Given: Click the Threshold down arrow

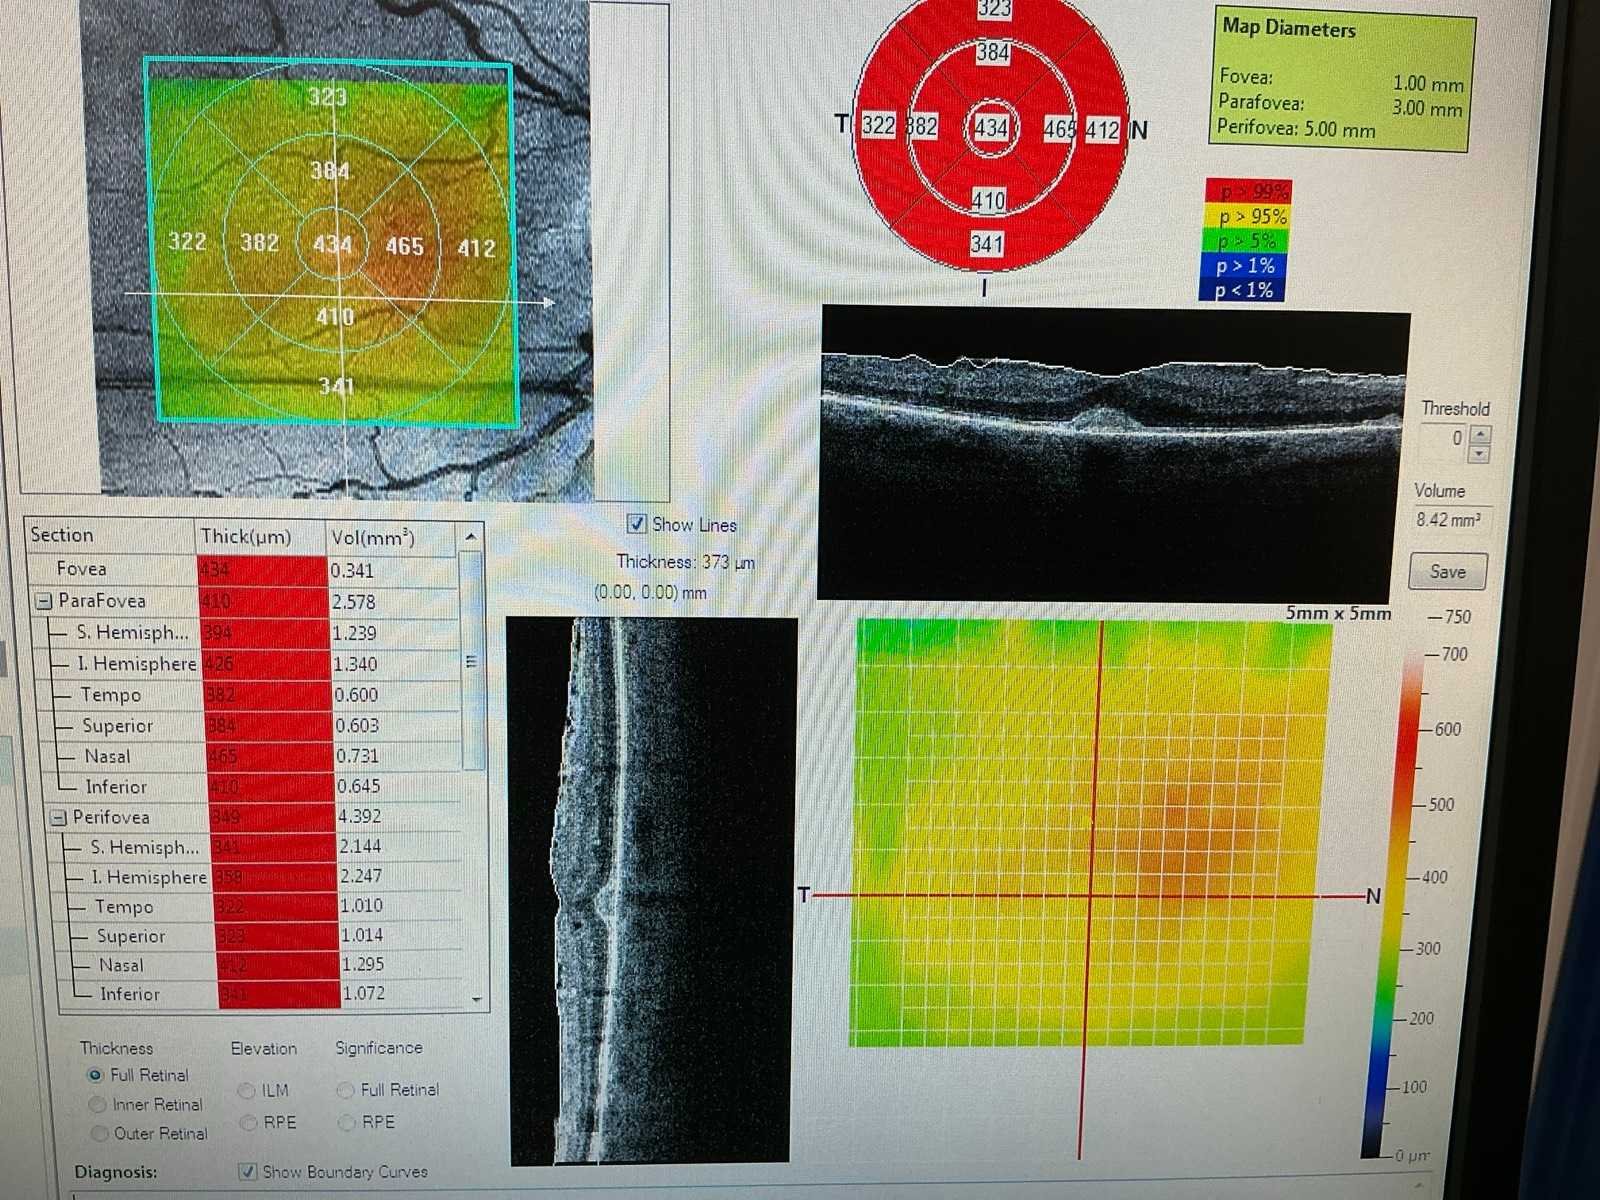Looking at the screenshot, I should coord(1480,454).
